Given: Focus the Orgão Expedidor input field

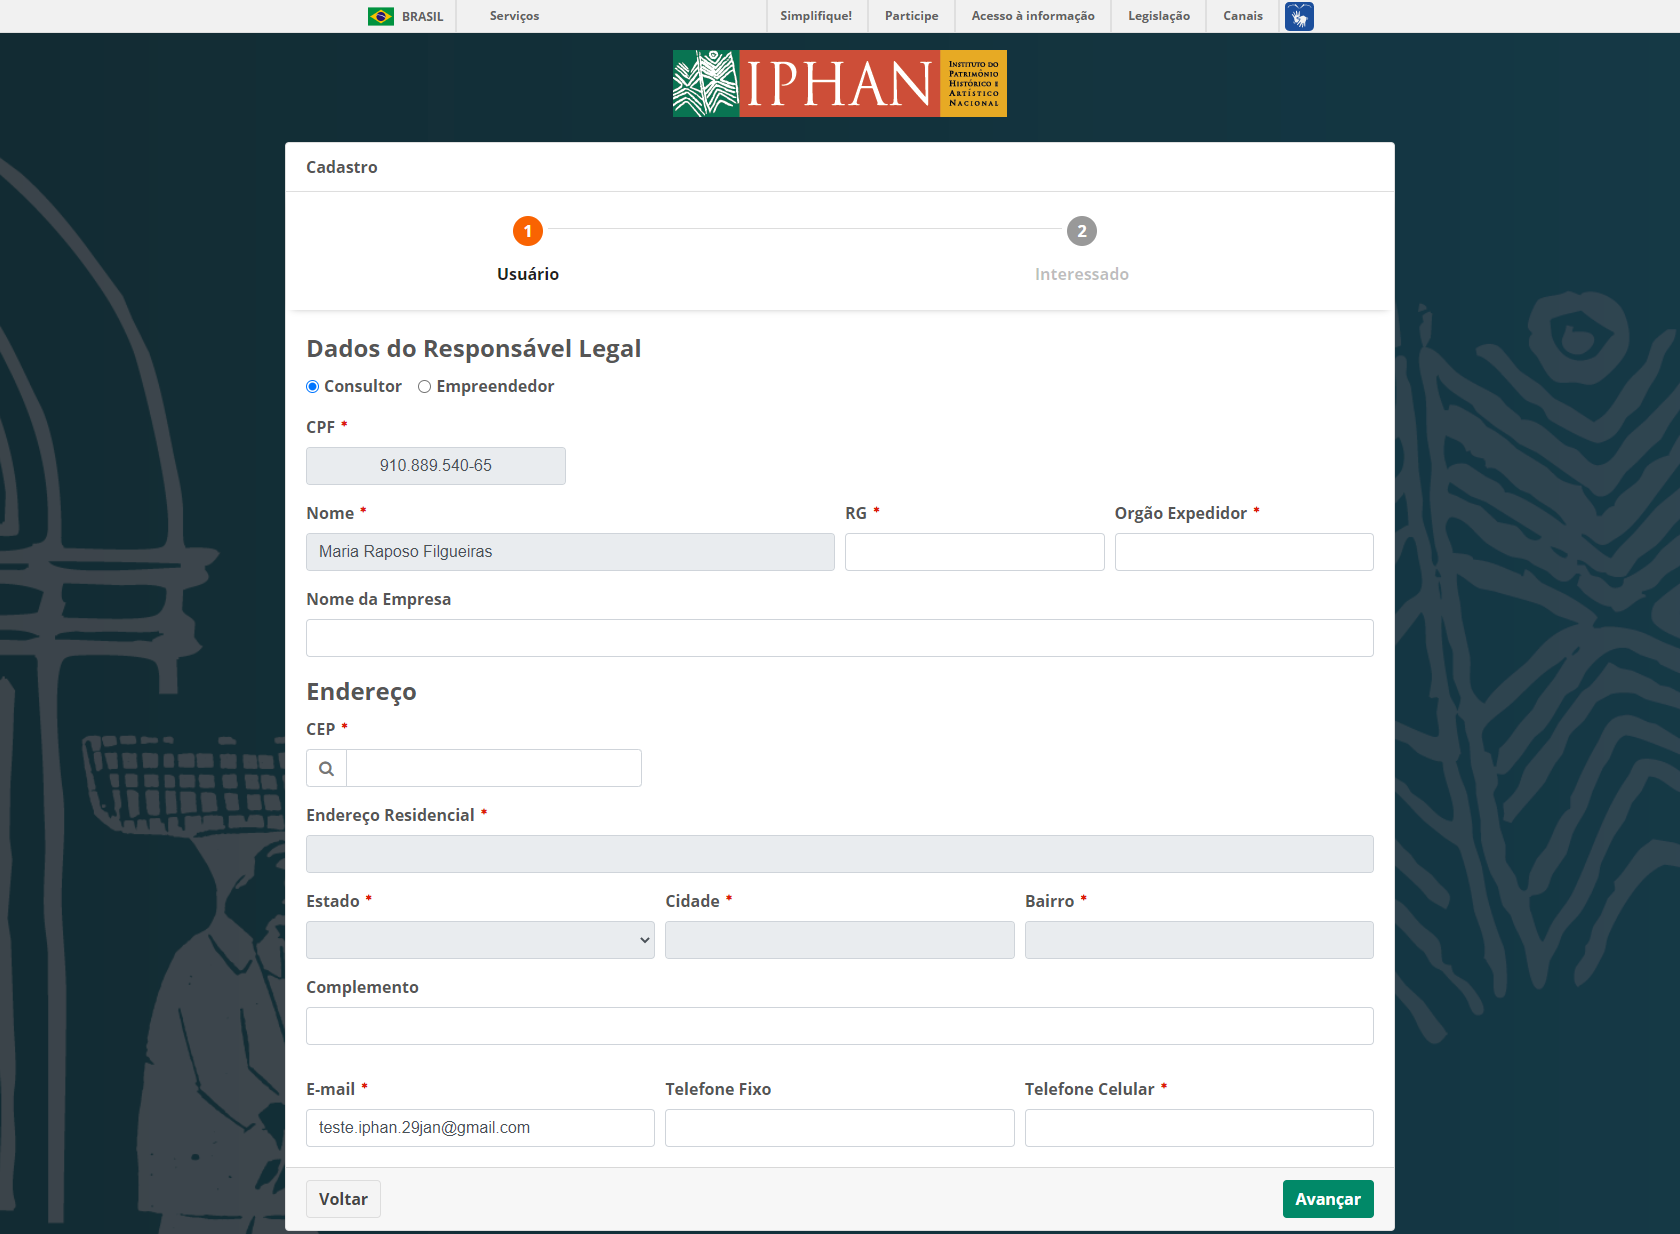Looking at the screenshot, I should [x=1244, y=552].
